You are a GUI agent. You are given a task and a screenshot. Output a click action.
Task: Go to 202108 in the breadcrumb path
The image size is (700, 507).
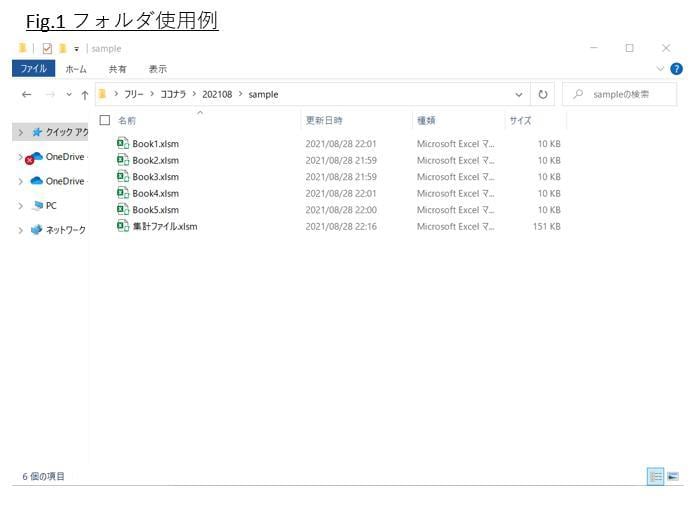(217, 95)
